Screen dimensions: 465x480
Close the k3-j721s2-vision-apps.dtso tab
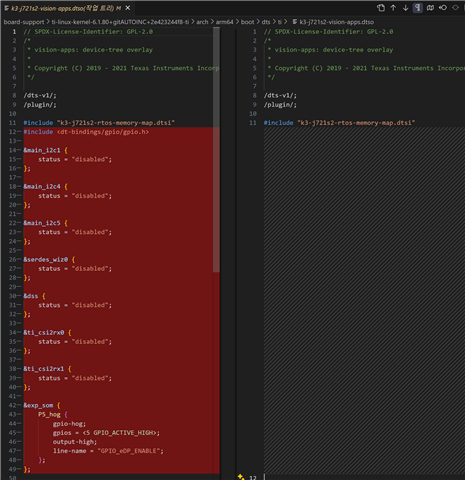point(128,8)
